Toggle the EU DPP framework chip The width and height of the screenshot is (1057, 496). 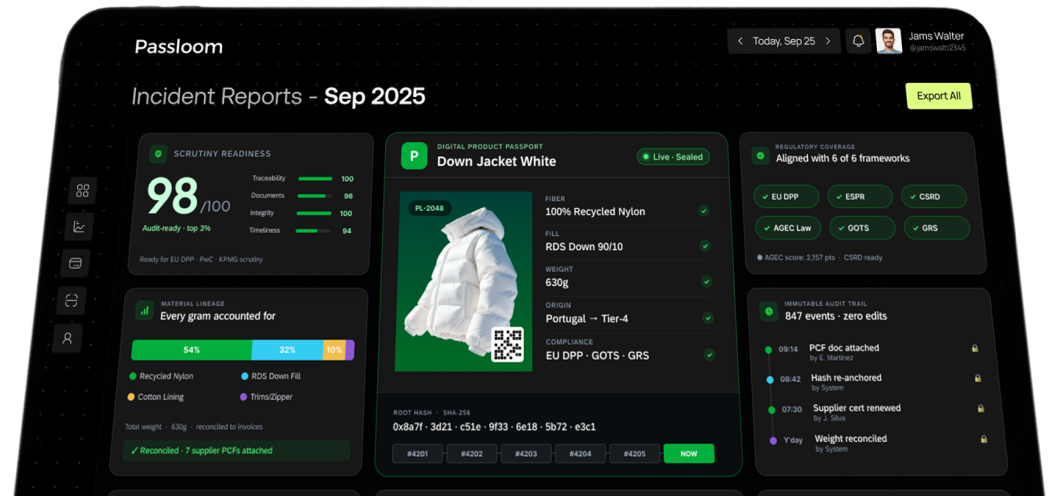tap(786, 197)
